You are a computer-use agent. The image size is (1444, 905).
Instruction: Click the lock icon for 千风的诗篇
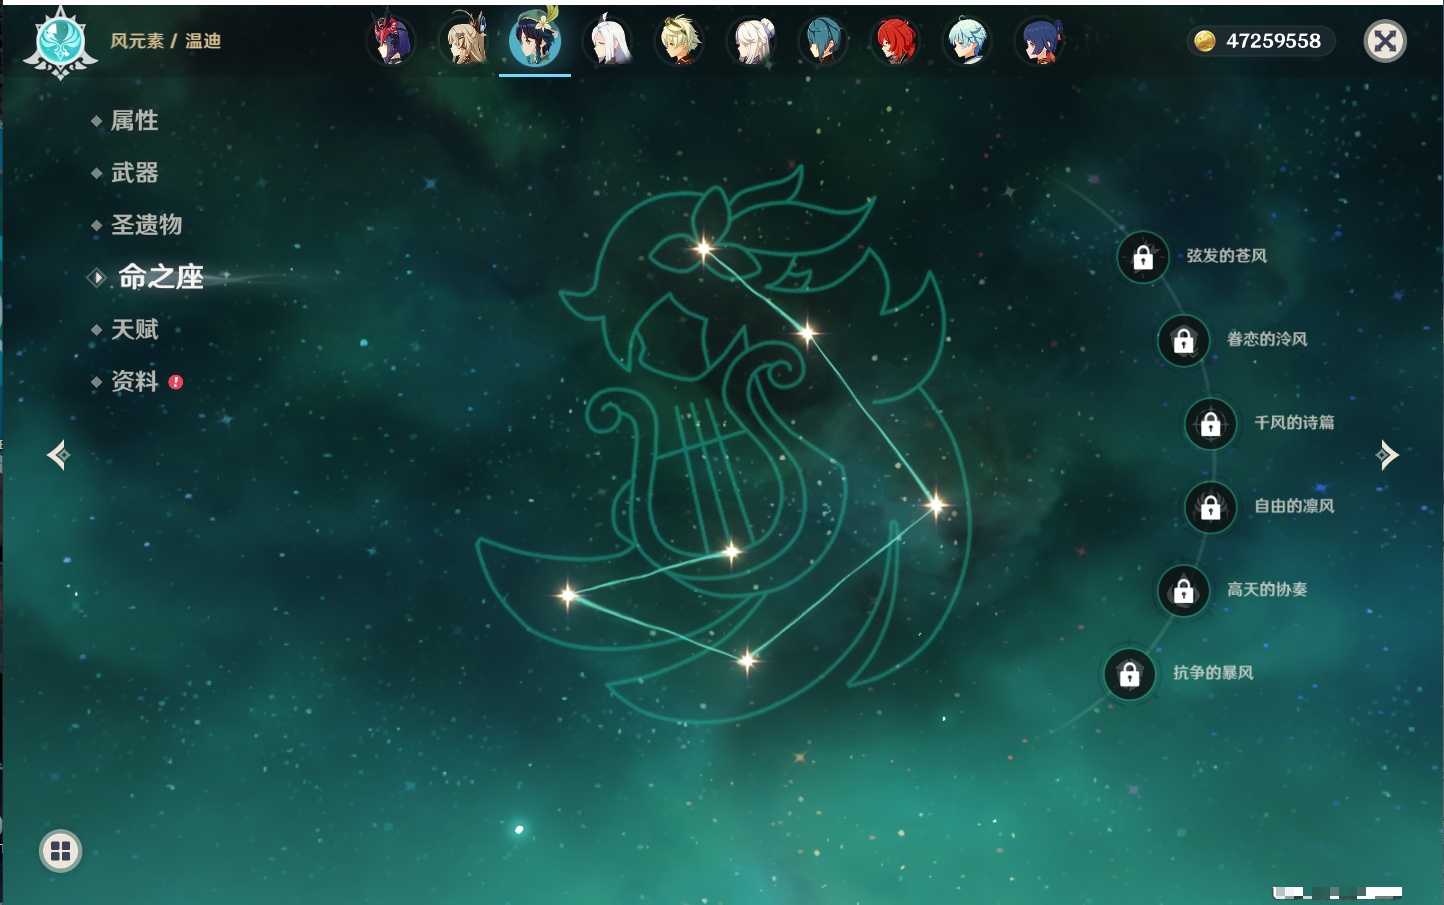[1211, 423]
